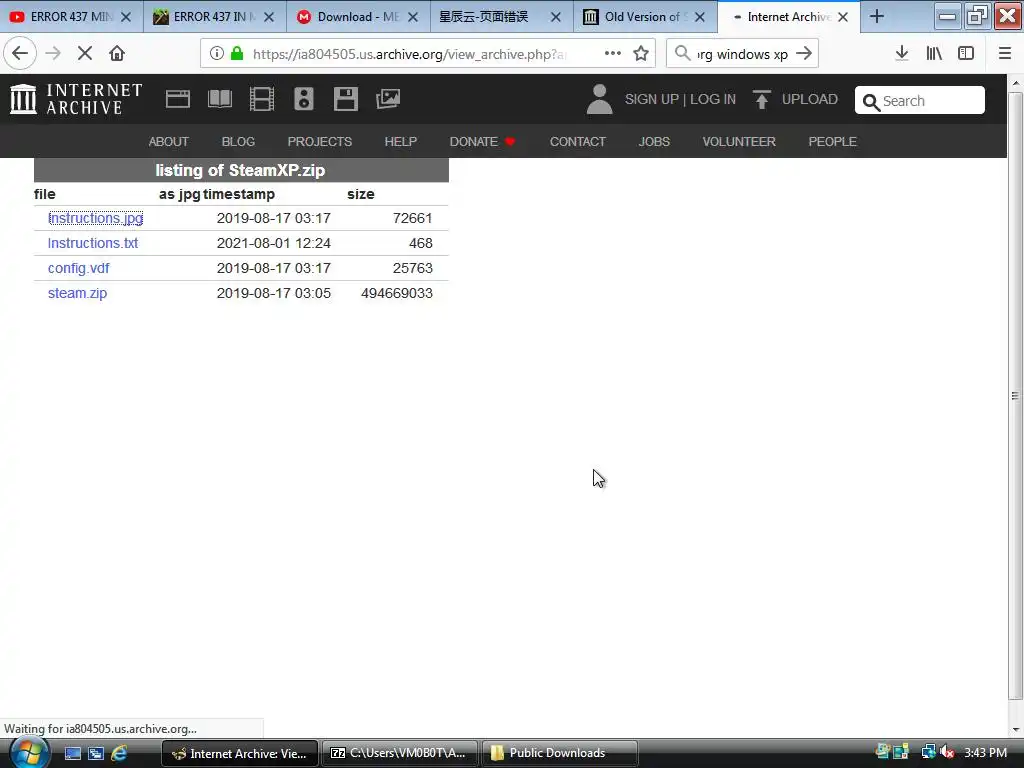Viewport: 1024px width, 768px height.
Task: Open the Video film strip icon
Action: point(262,99)
